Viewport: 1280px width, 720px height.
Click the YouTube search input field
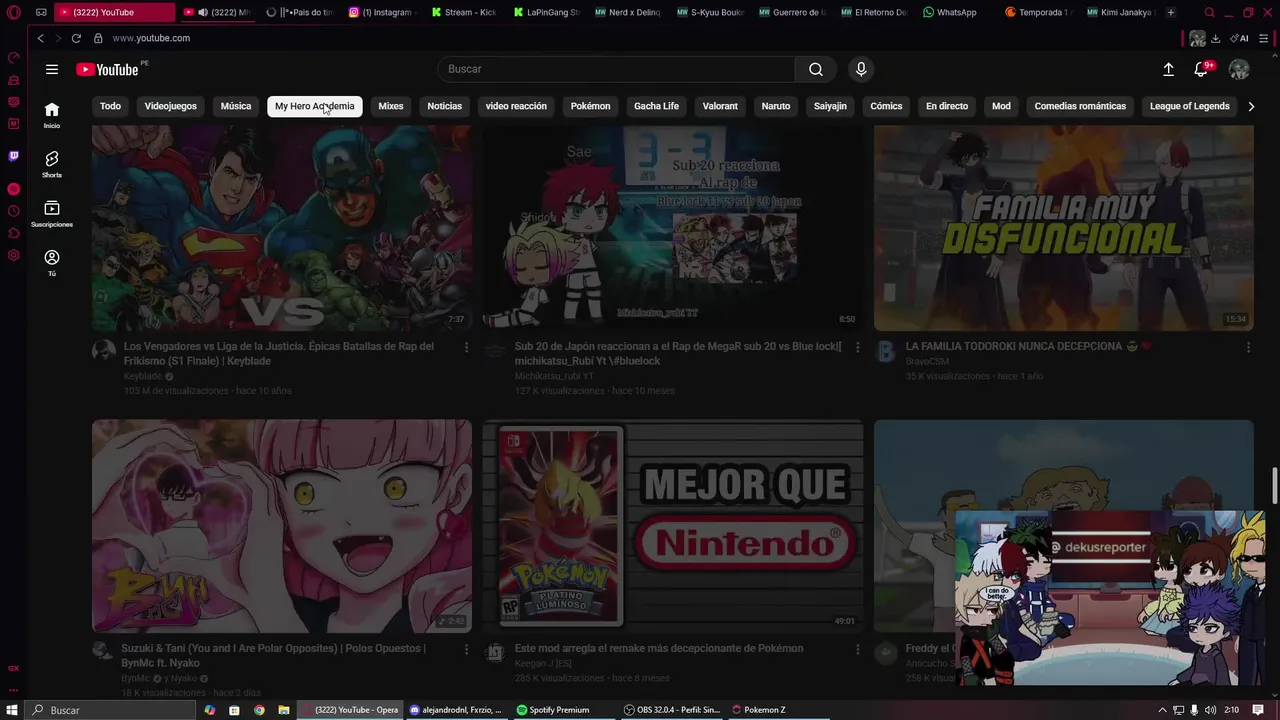pos(616,69)
